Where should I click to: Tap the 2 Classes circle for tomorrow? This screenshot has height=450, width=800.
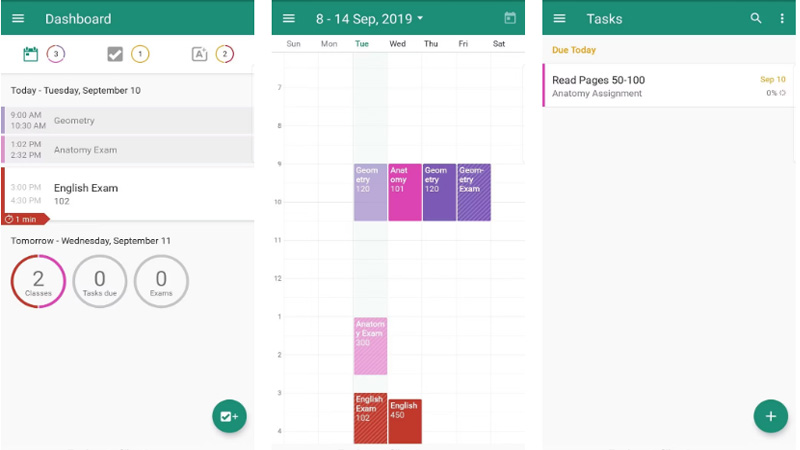pyautogui.click(x=38, y=282)
